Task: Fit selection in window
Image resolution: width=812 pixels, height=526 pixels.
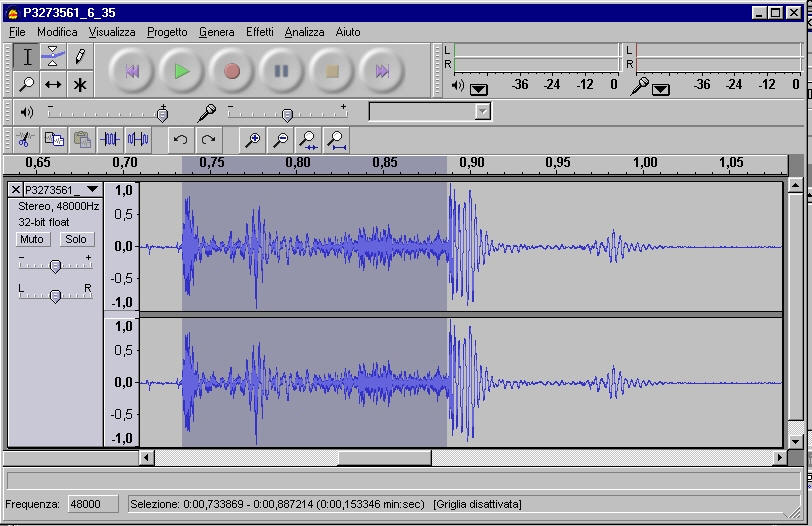Action: coord(309,139)
